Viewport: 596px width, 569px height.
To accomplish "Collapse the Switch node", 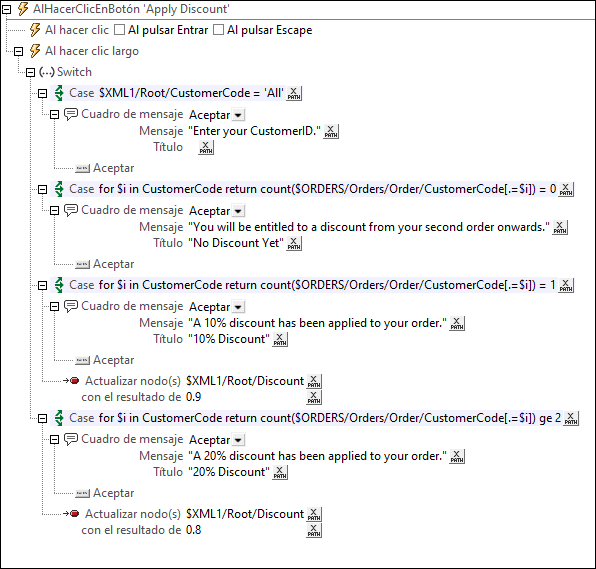I will (30, 72).
